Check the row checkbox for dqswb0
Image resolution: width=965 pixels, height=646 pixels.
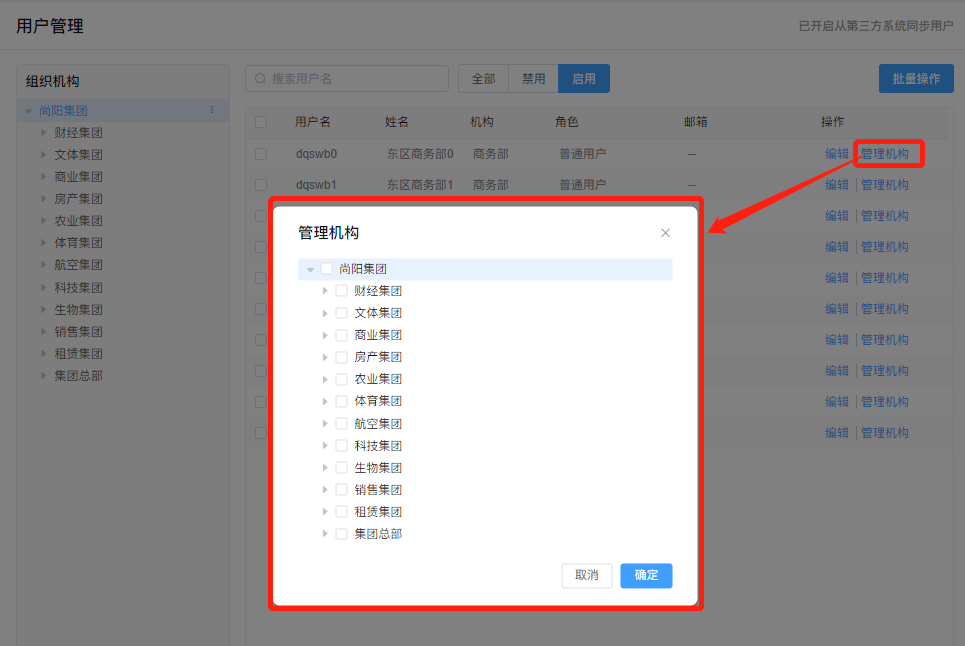[261, 154]
